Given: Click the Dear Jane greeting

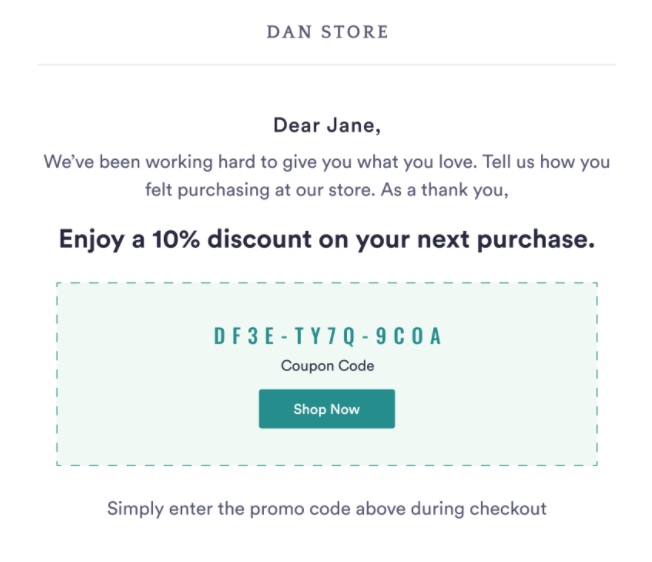Looking at the screenshot, I should click(x=327, y=126).
